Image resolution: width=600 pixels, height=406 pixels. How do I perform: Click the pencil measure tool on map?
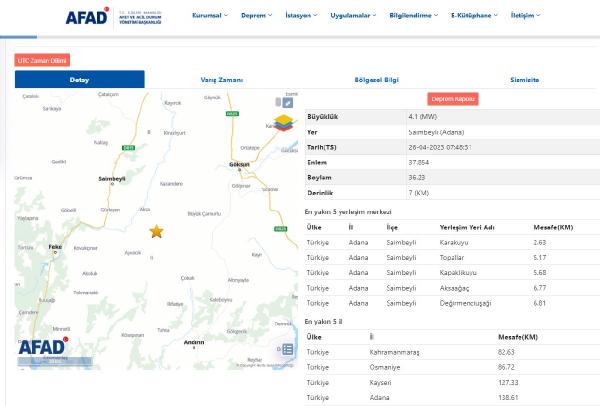[287, 102]
